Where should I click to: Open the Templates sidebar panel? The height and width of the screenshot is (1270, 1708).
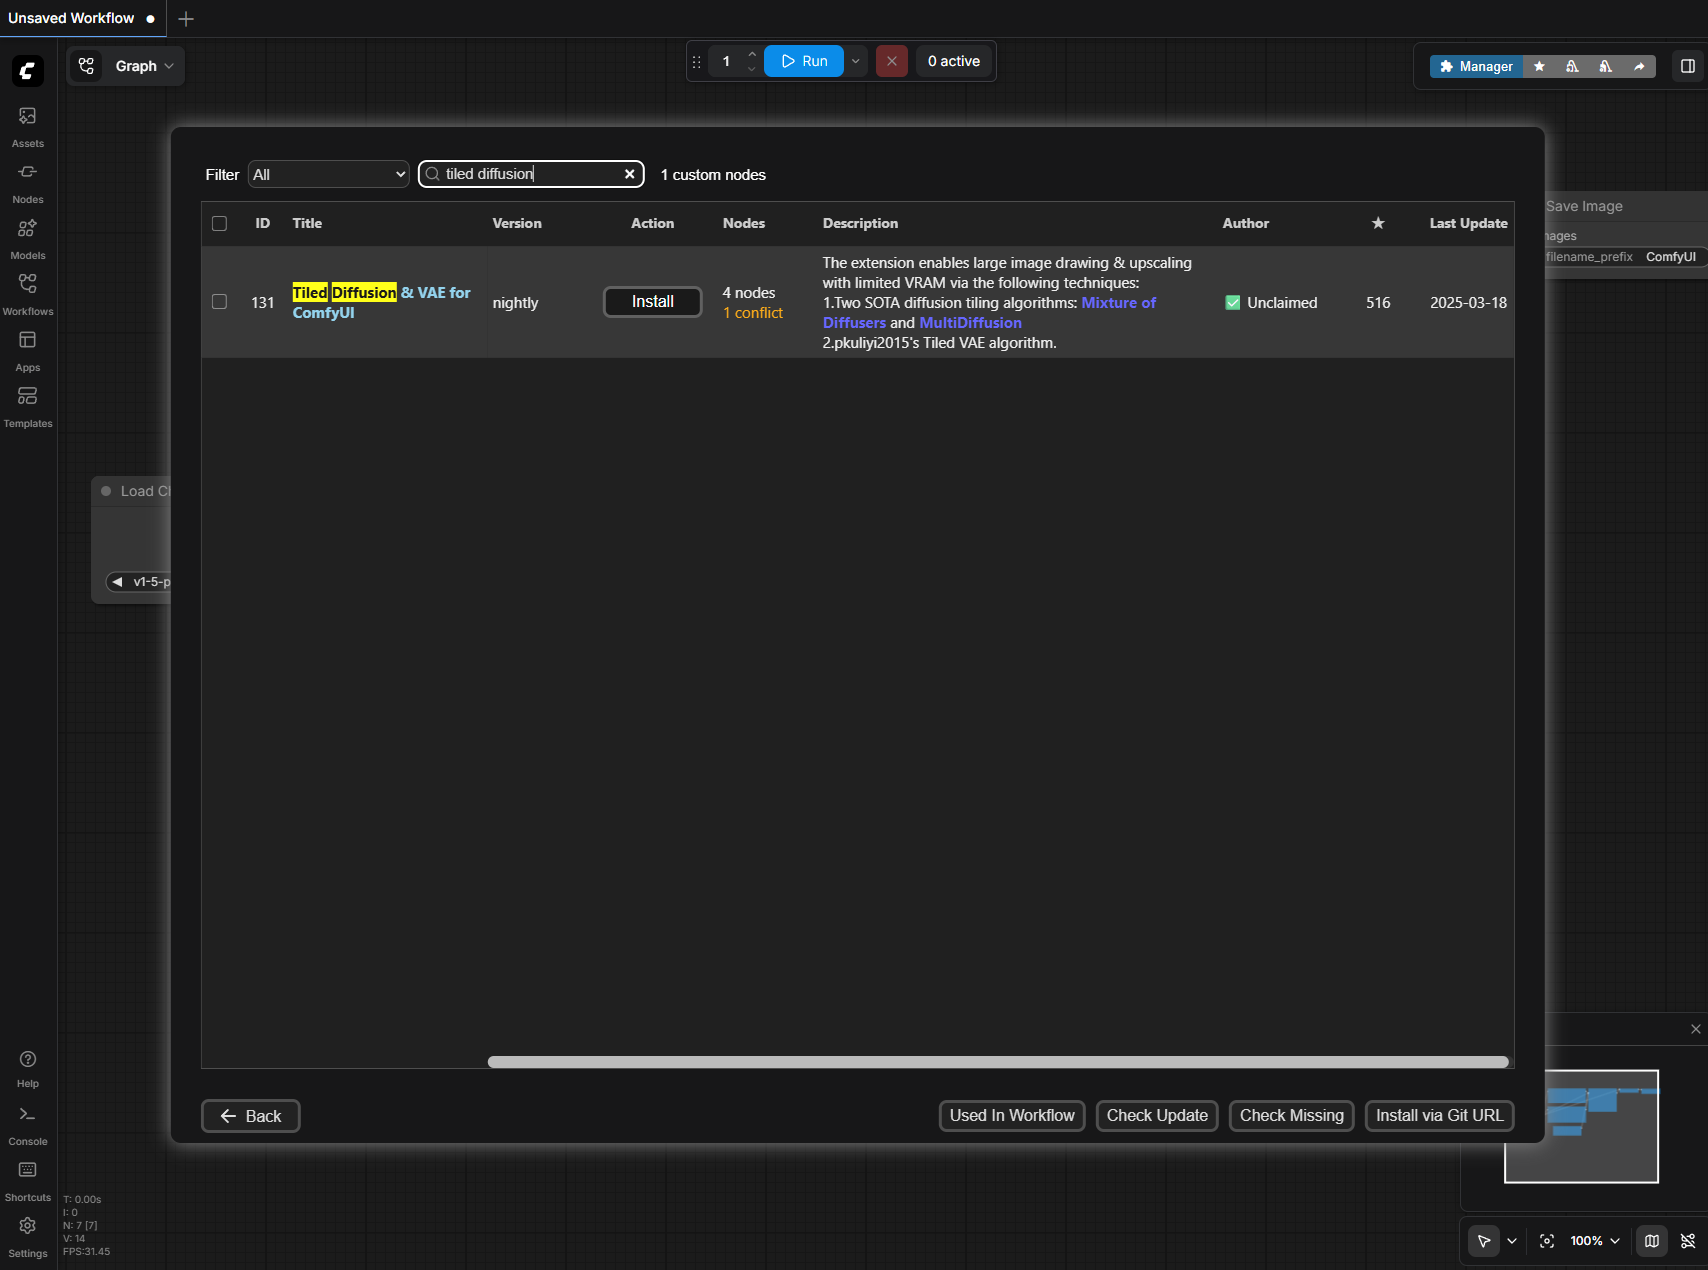tap(27, 405)
